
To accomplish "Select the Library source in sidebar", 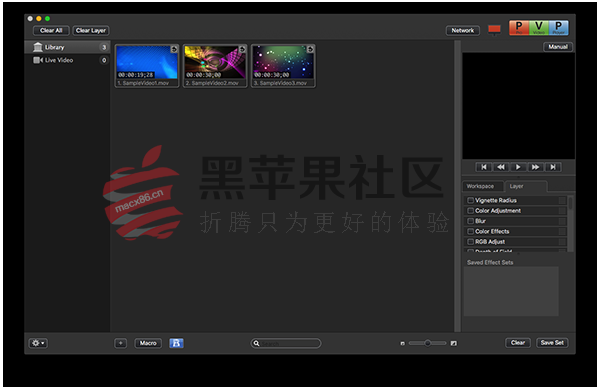I will click(67, 47).
